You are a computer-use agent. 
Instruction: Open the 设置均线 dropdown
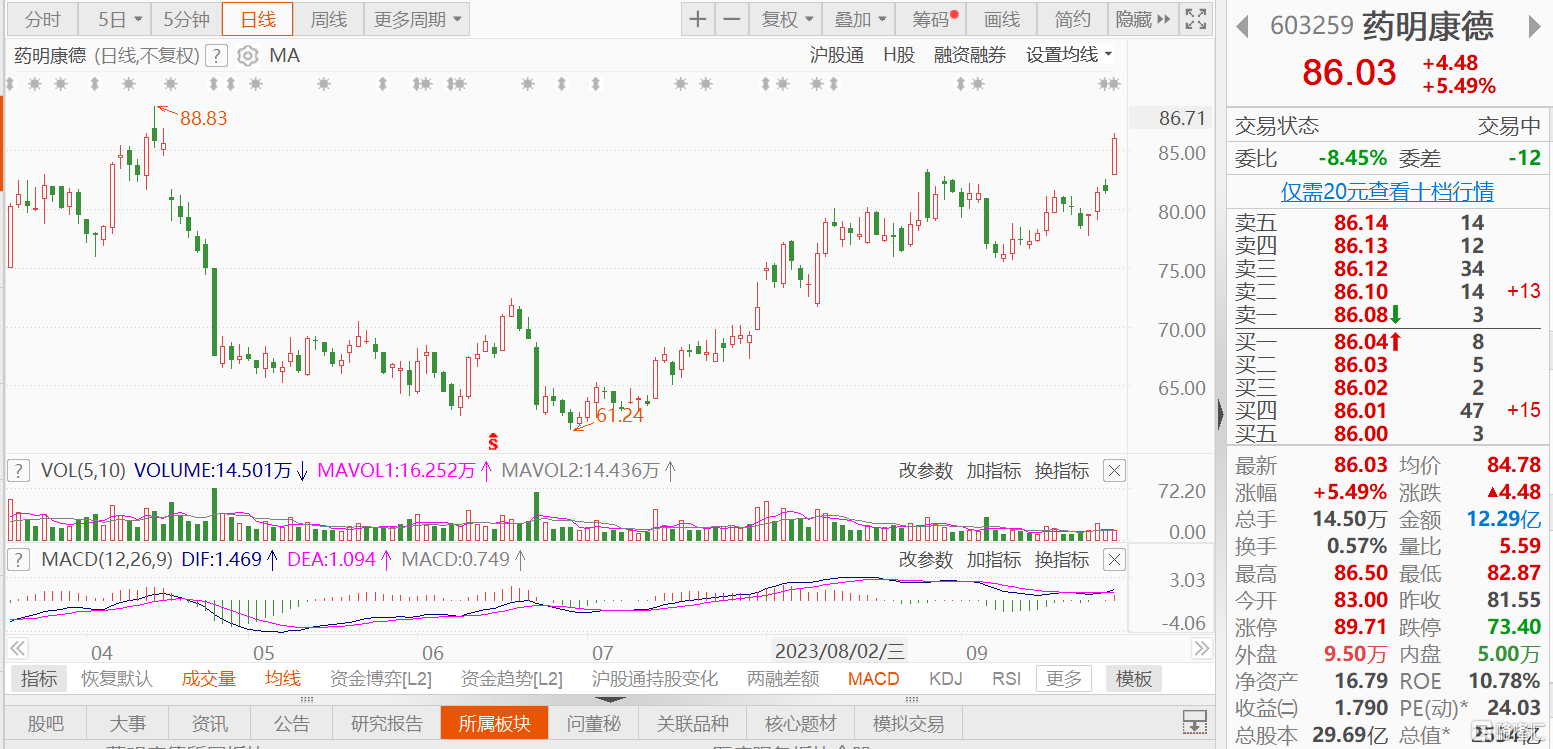pos(1069,55)
